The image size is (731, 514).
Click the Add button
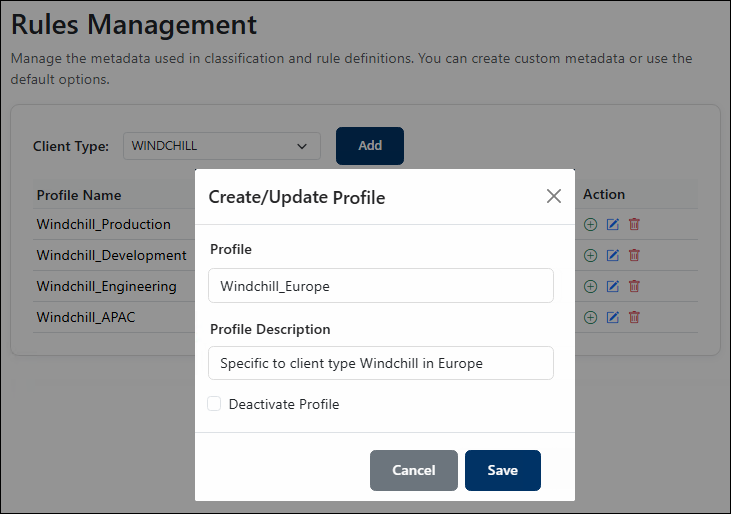click(370, 146)
